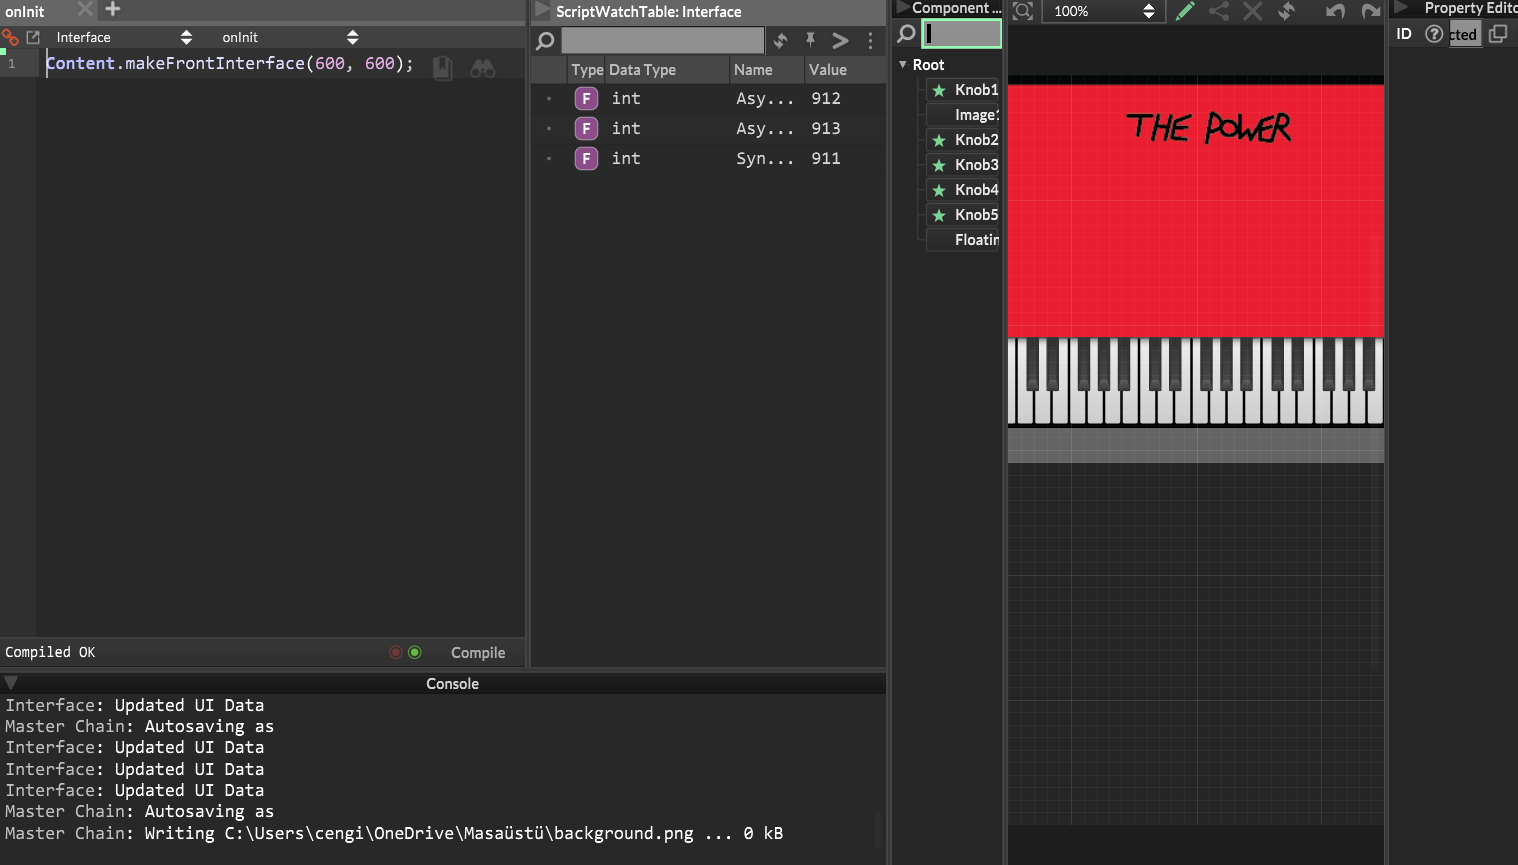
Task: Click the bookmark icon in code editor
Action: tap(443, 68)
